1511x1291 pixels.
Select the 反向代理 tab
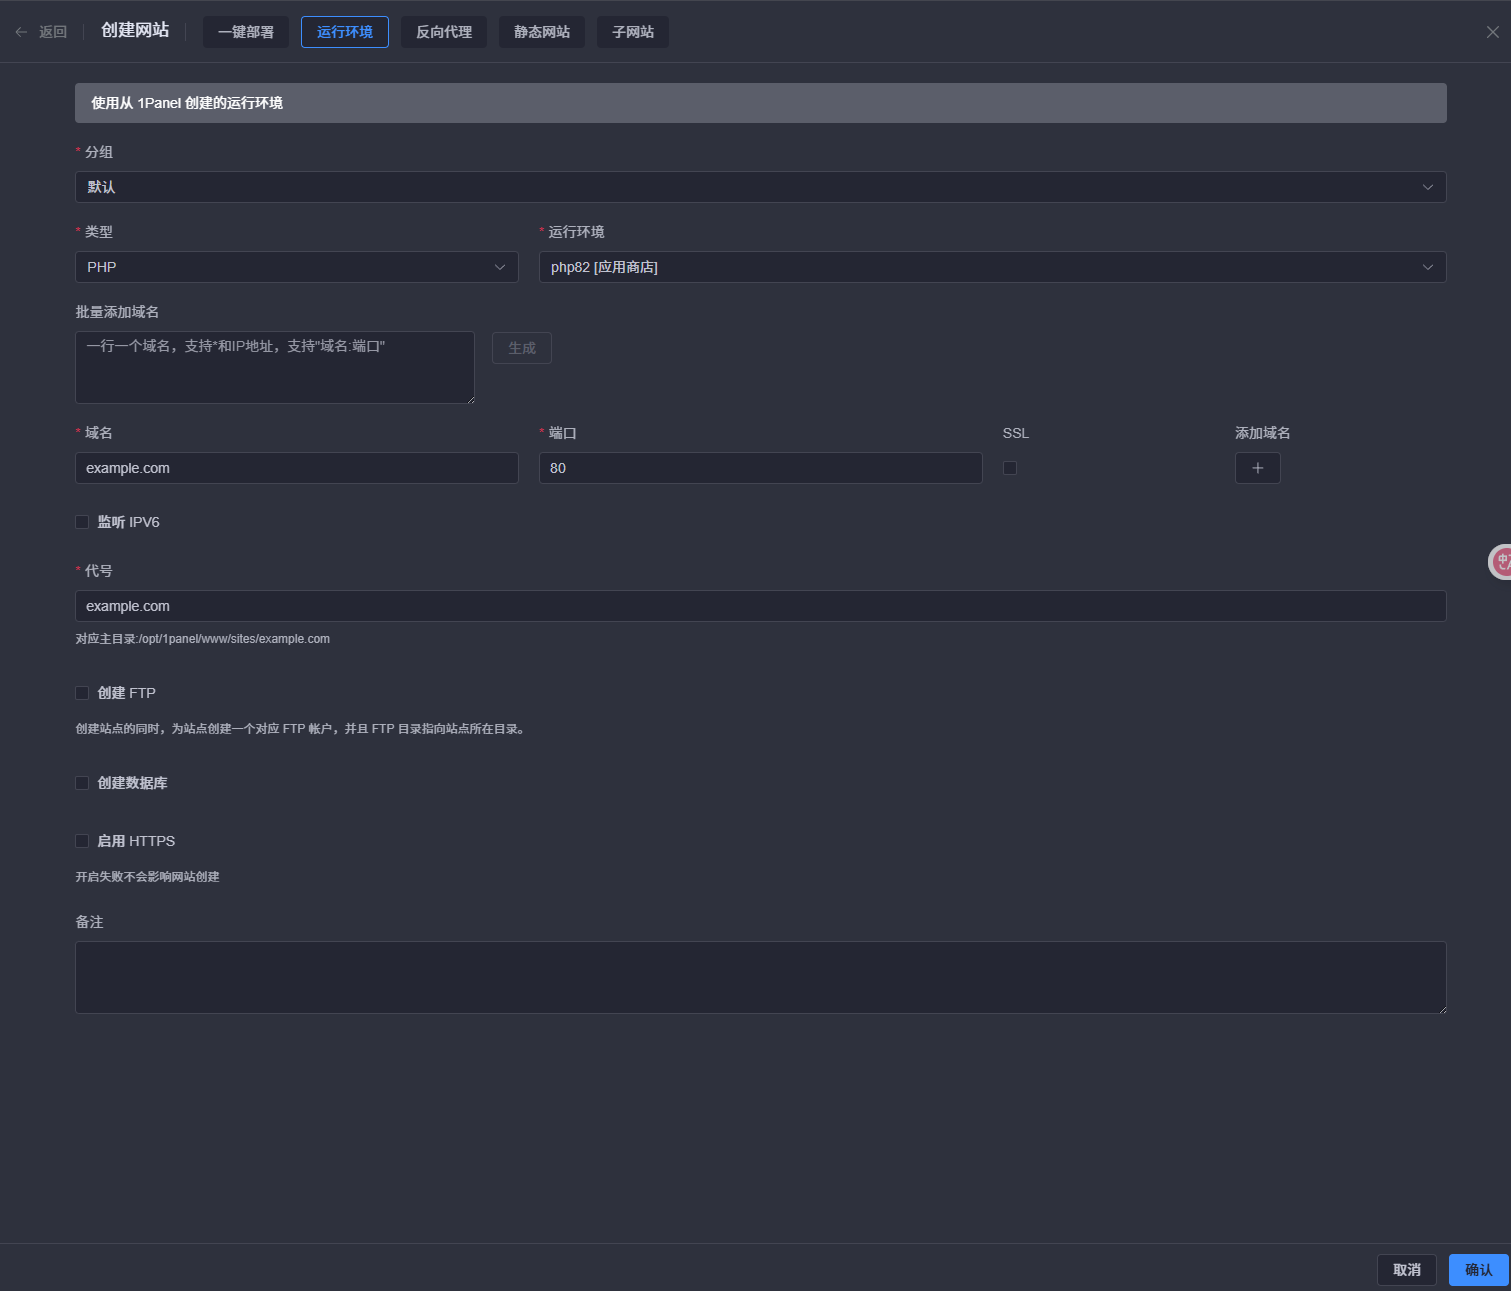(x=444, y=32)
